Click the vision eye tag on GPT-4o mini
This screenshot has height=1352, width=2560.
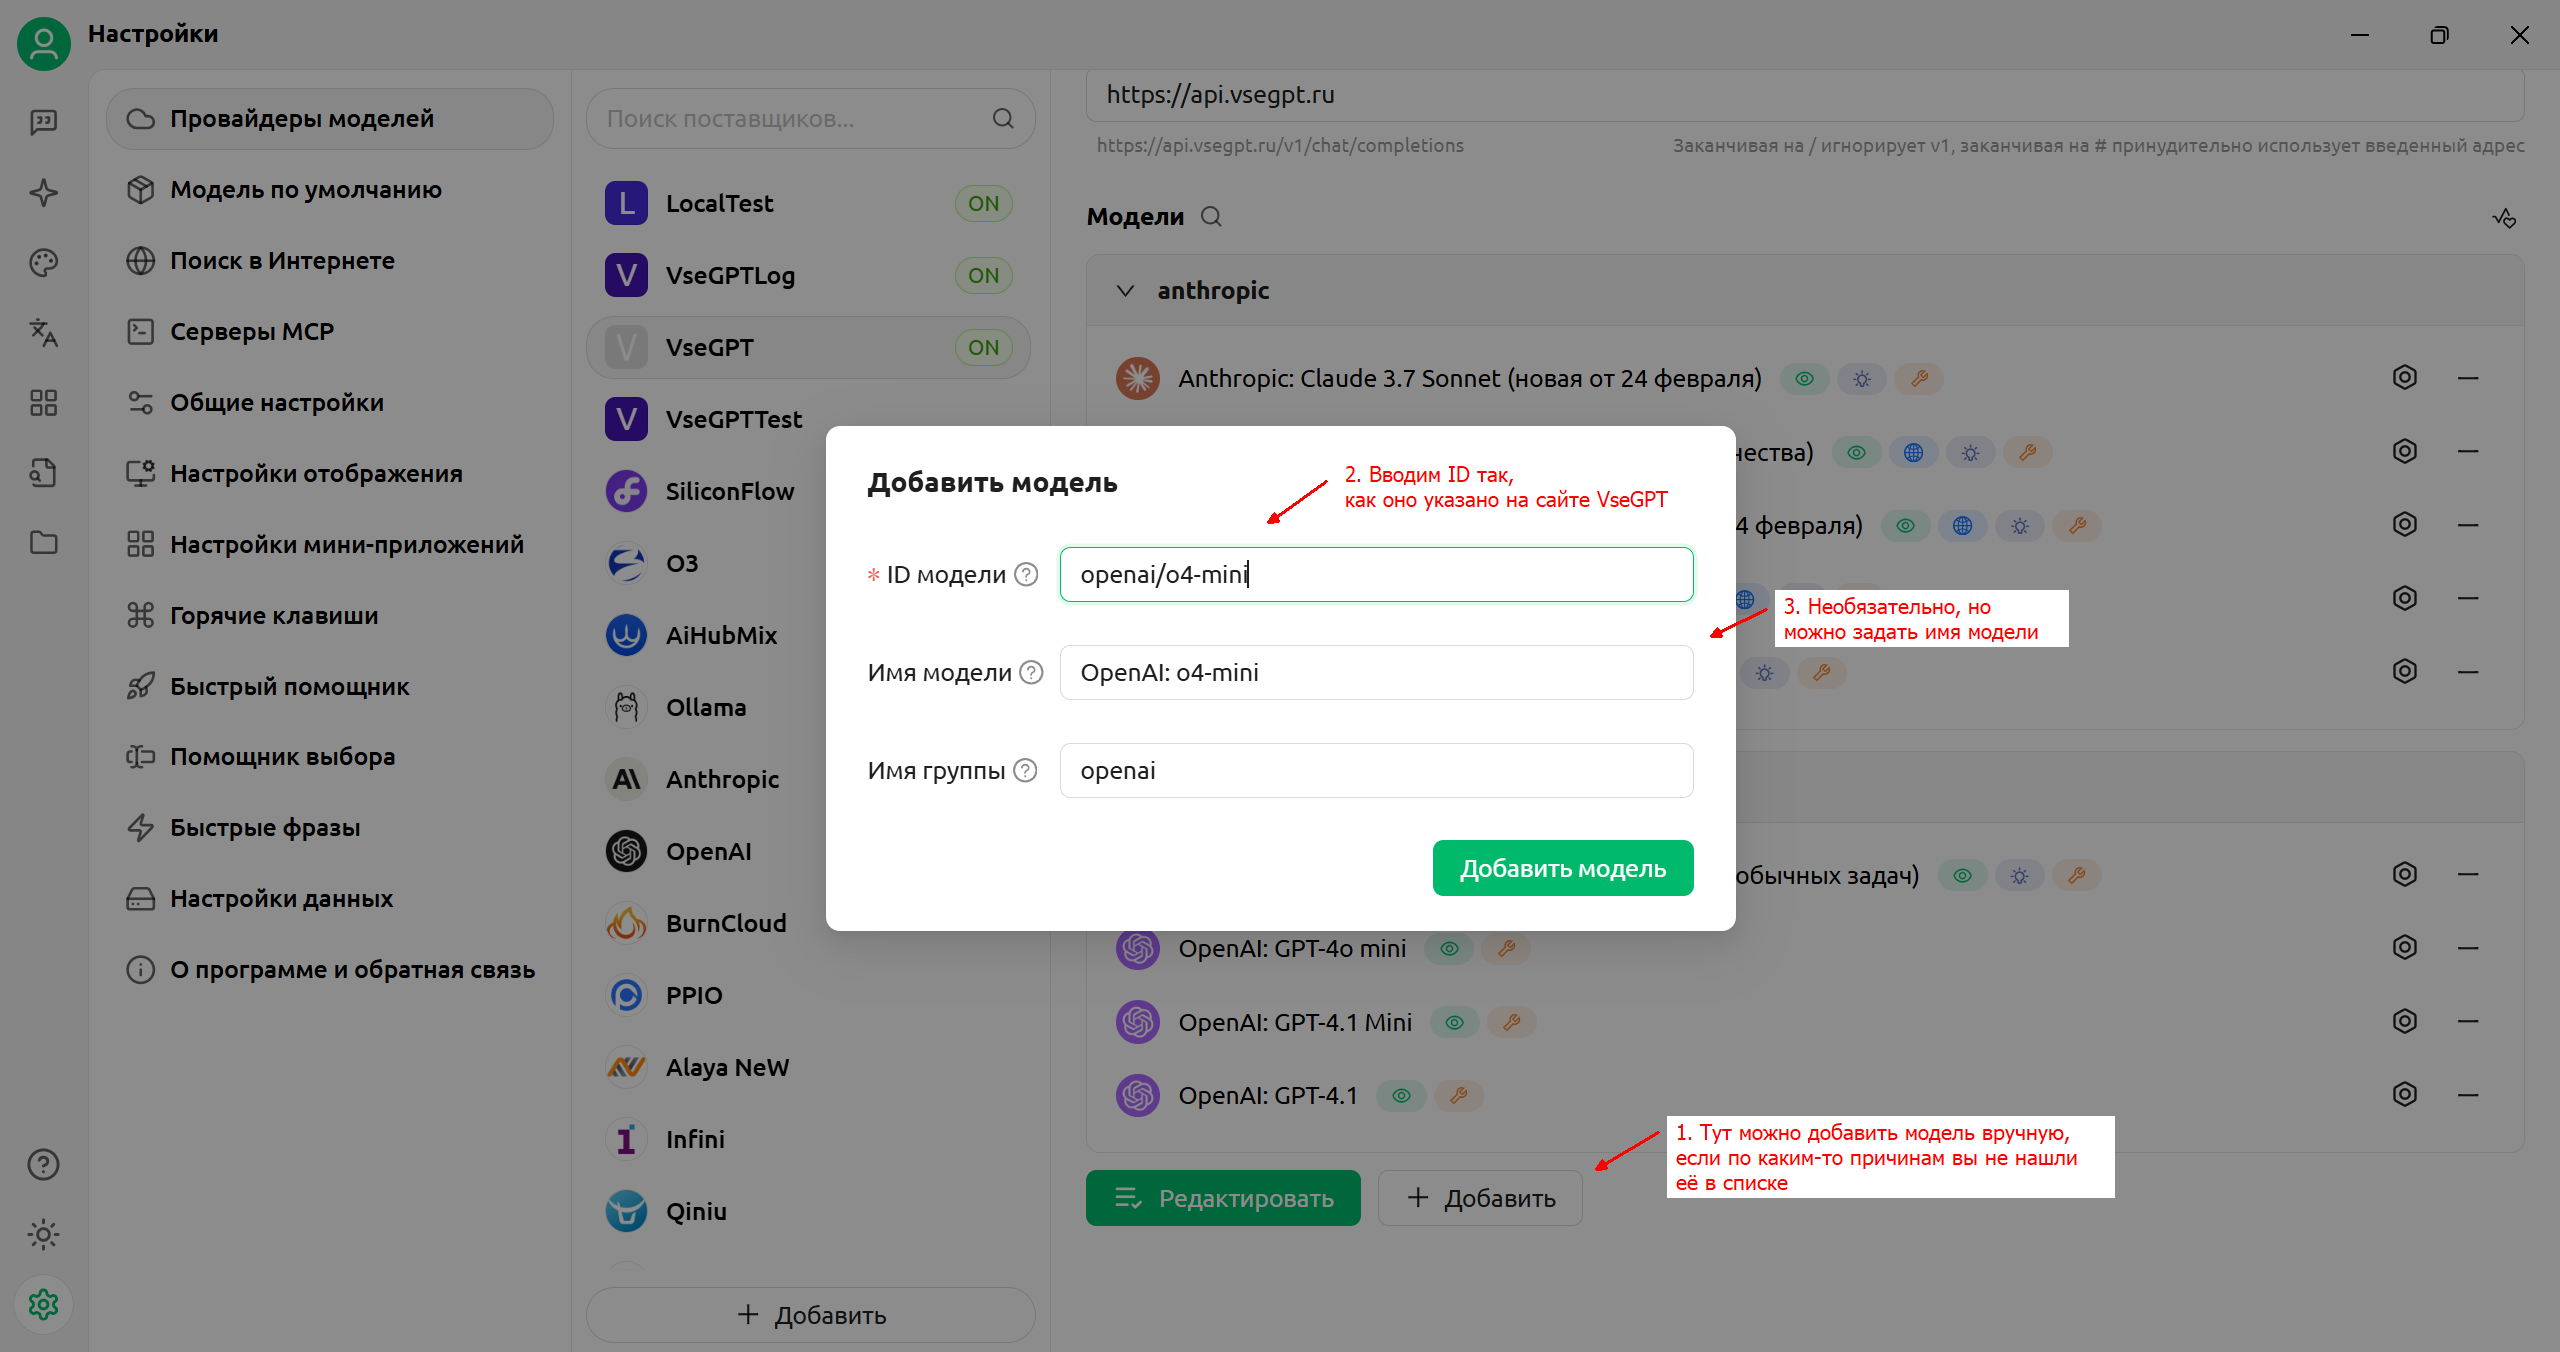(x=1449, y=948)
